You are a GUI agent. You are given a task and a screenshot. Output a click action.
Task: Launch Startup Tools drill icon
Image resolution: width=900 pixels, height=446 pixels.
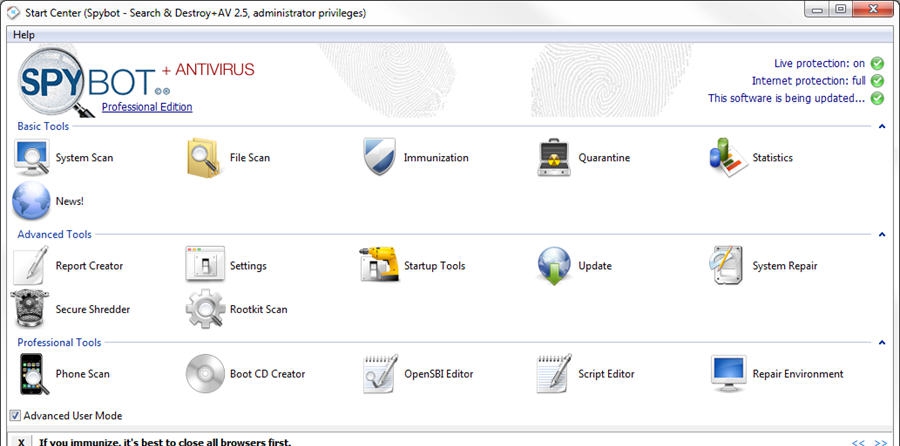[x=379, y=264]
